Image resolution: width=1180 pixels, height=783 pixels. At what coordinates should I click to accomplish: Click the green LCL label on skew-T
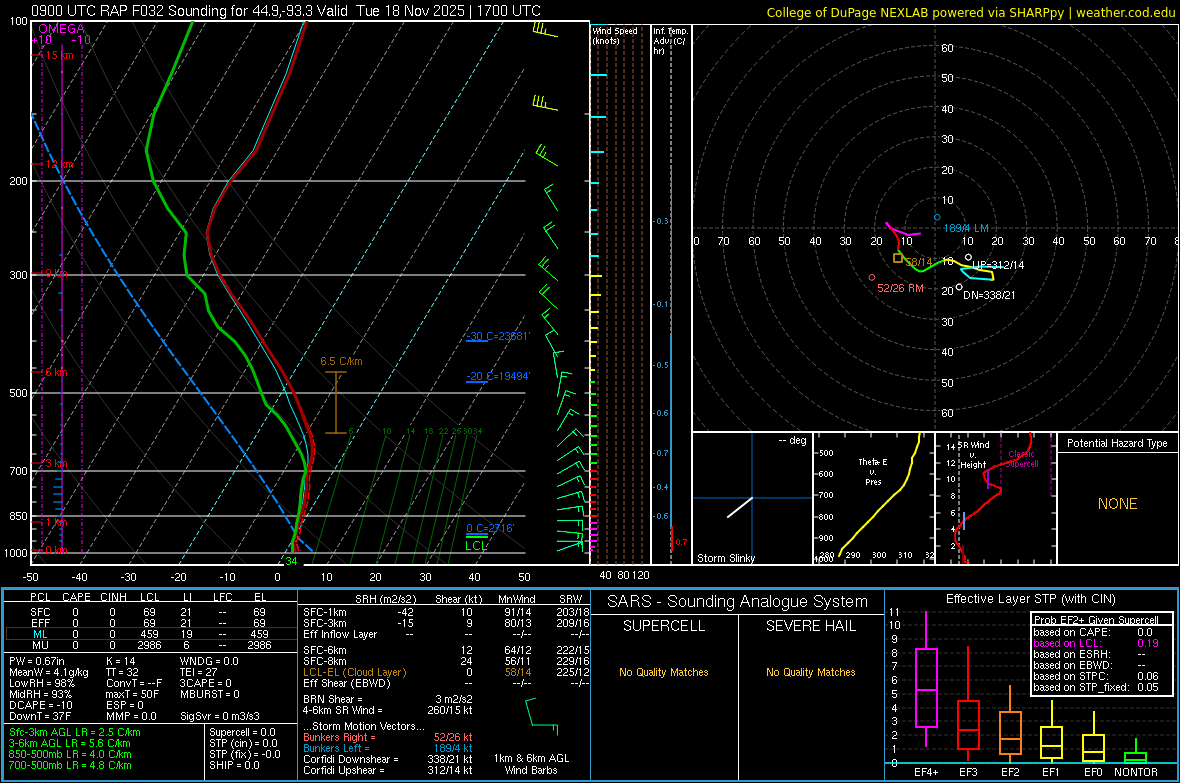pyautogui.click(x=476, y=546)
